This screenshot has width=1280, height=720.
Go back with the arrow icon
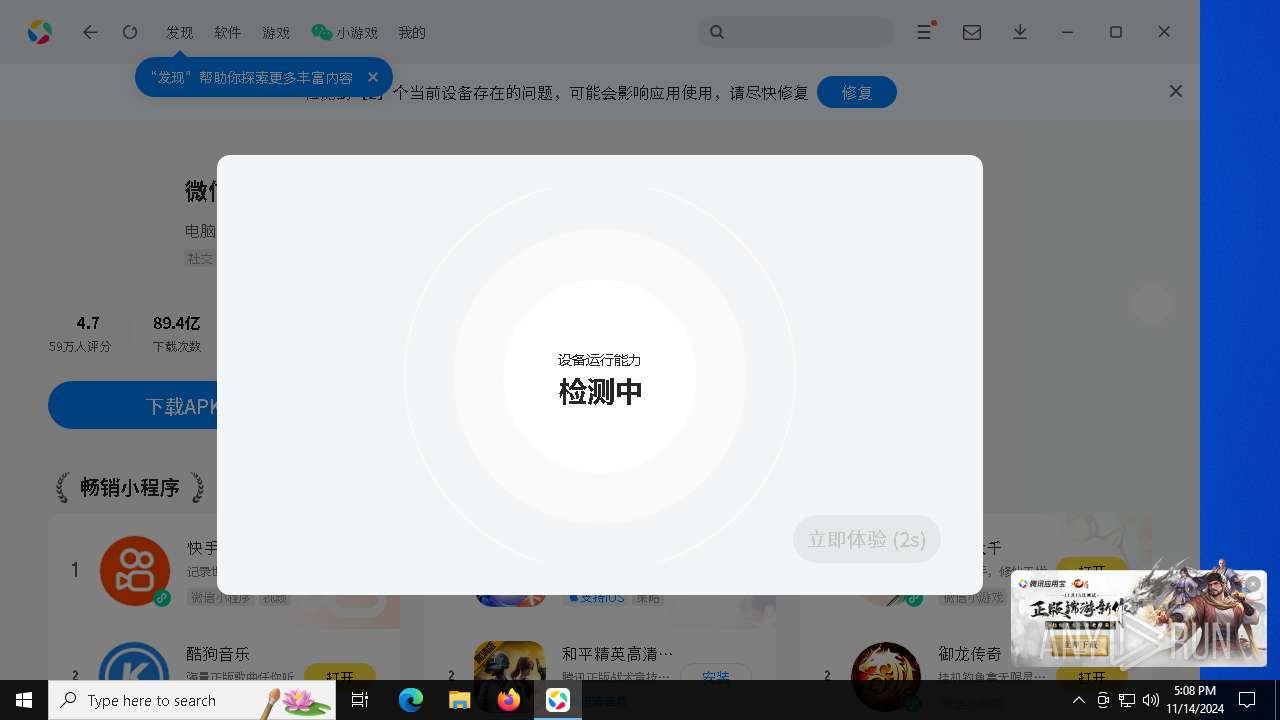click(90, 32)
